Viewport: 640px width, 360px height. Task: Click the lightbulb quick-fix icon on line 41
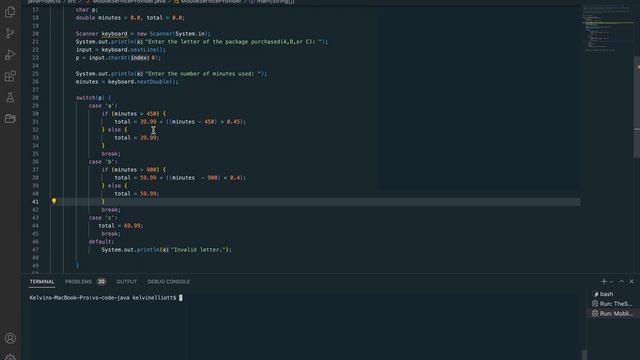[54, 201]
